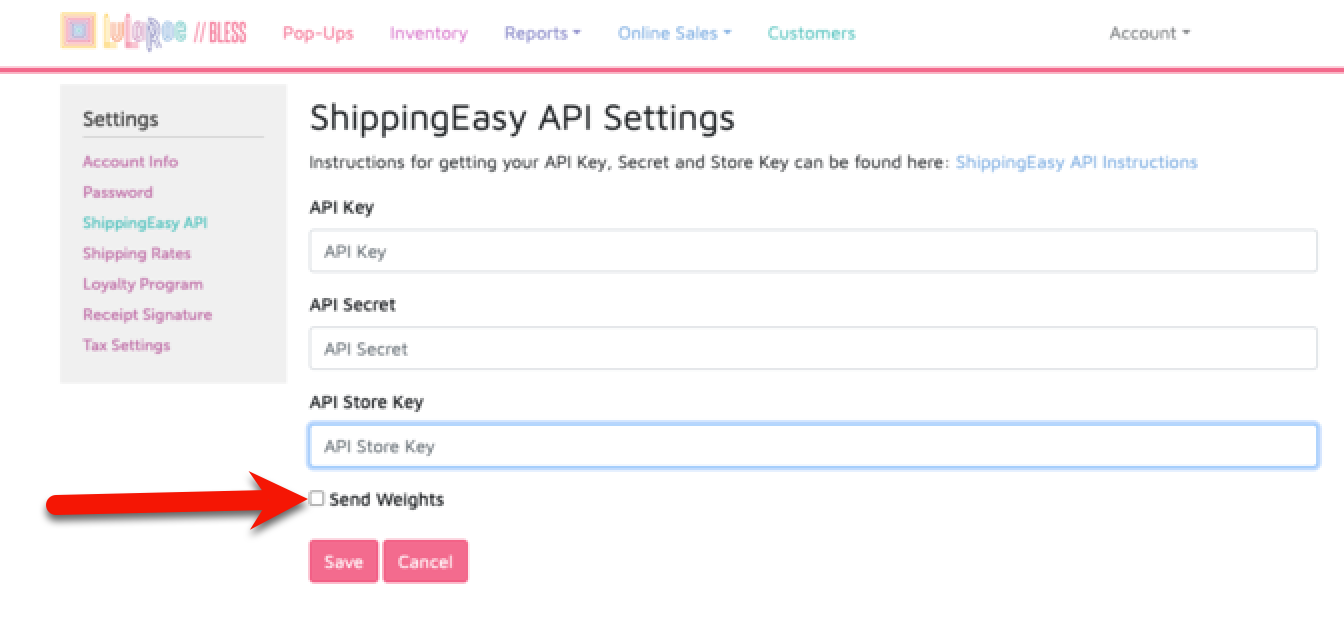Viewport: 1344px width, 626px height.
Task: Click the LuLaRoe BLESS logo
Action: (x=153, y=32)
